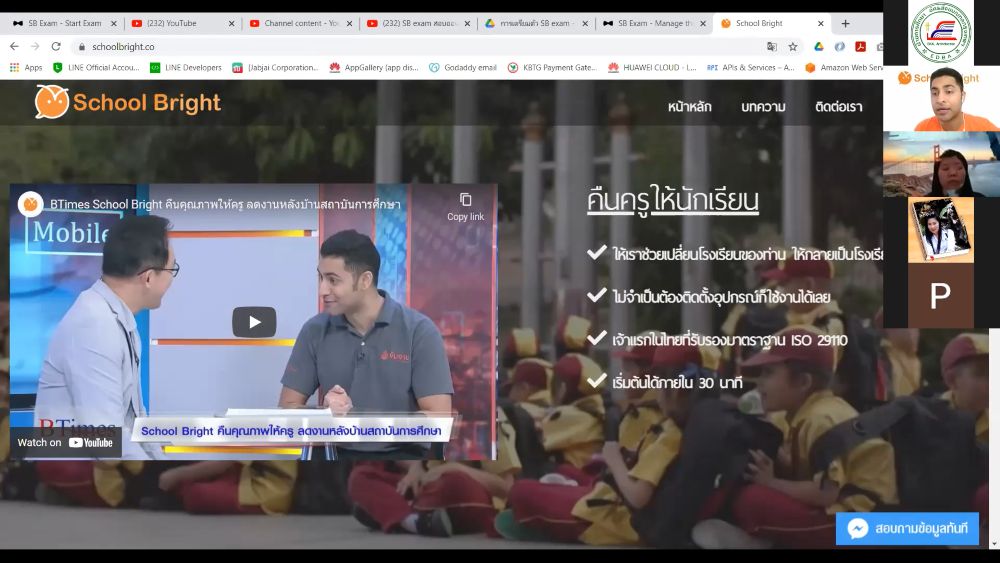The width and height of the screenshot is (1000, 563).
Task: Close the Channel content tab
Action: (x=349, y=24)
